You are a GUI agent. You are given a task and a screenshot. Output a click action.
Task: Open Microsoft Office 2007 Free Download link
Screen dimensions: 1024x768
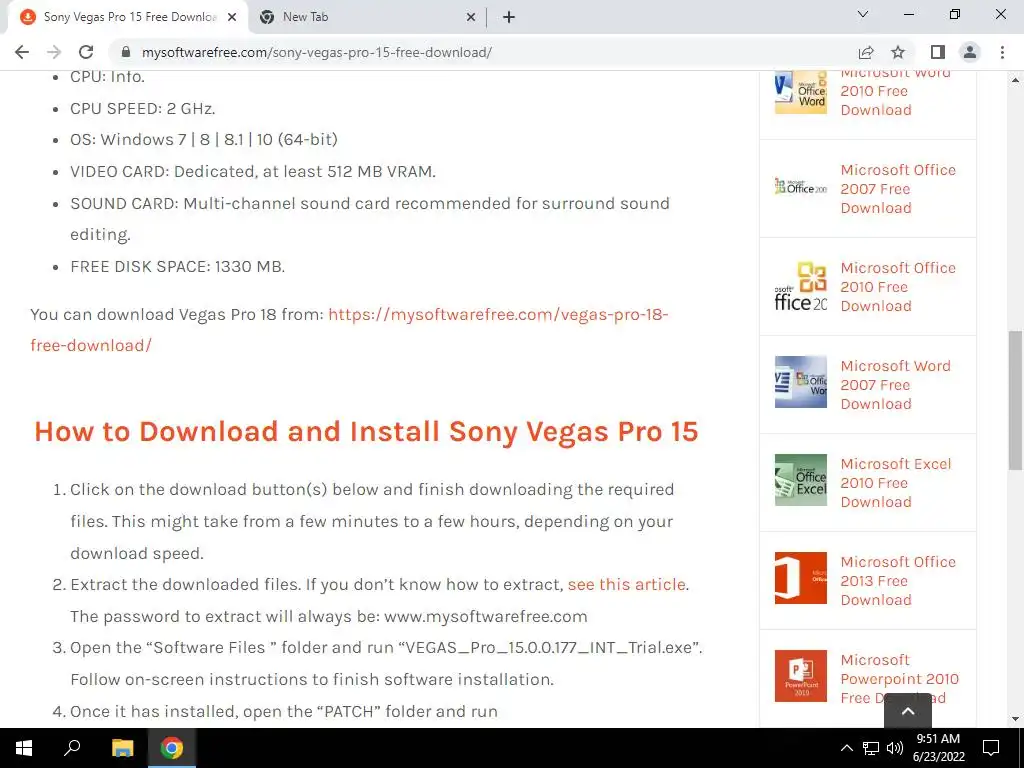(x=898, y=189)
